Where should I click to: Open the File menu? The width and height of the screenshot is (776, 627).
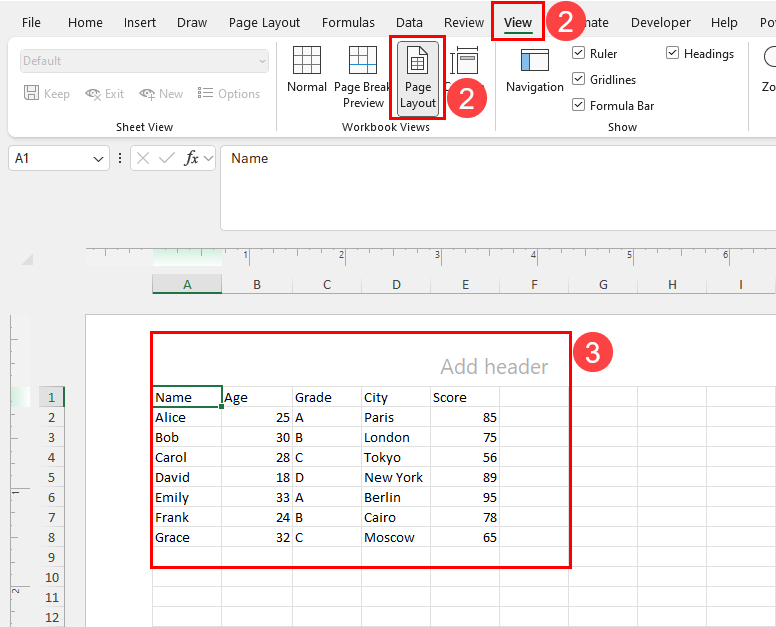pos(31,23)
